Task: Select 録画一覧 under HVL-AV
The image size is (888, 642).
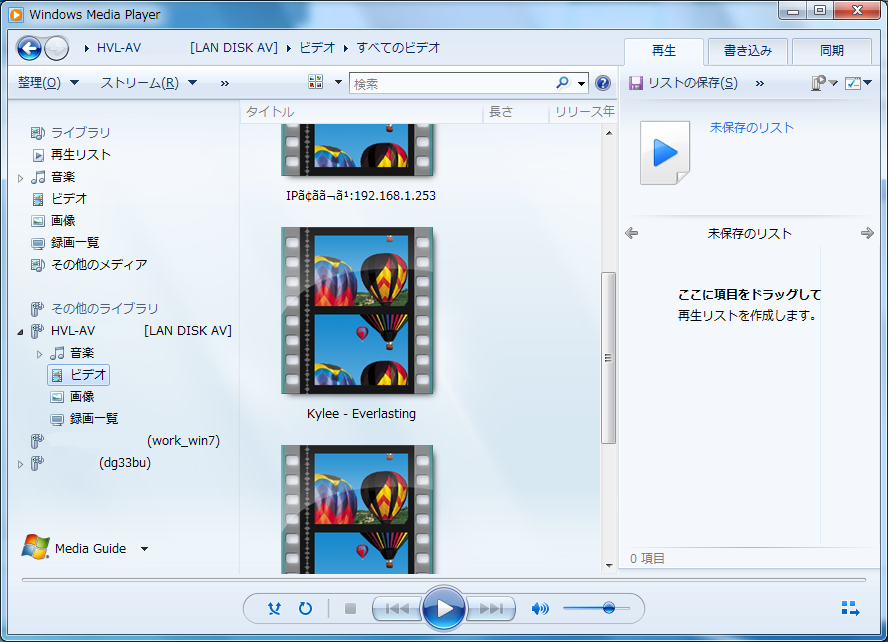Action: (x=93, y=419)
